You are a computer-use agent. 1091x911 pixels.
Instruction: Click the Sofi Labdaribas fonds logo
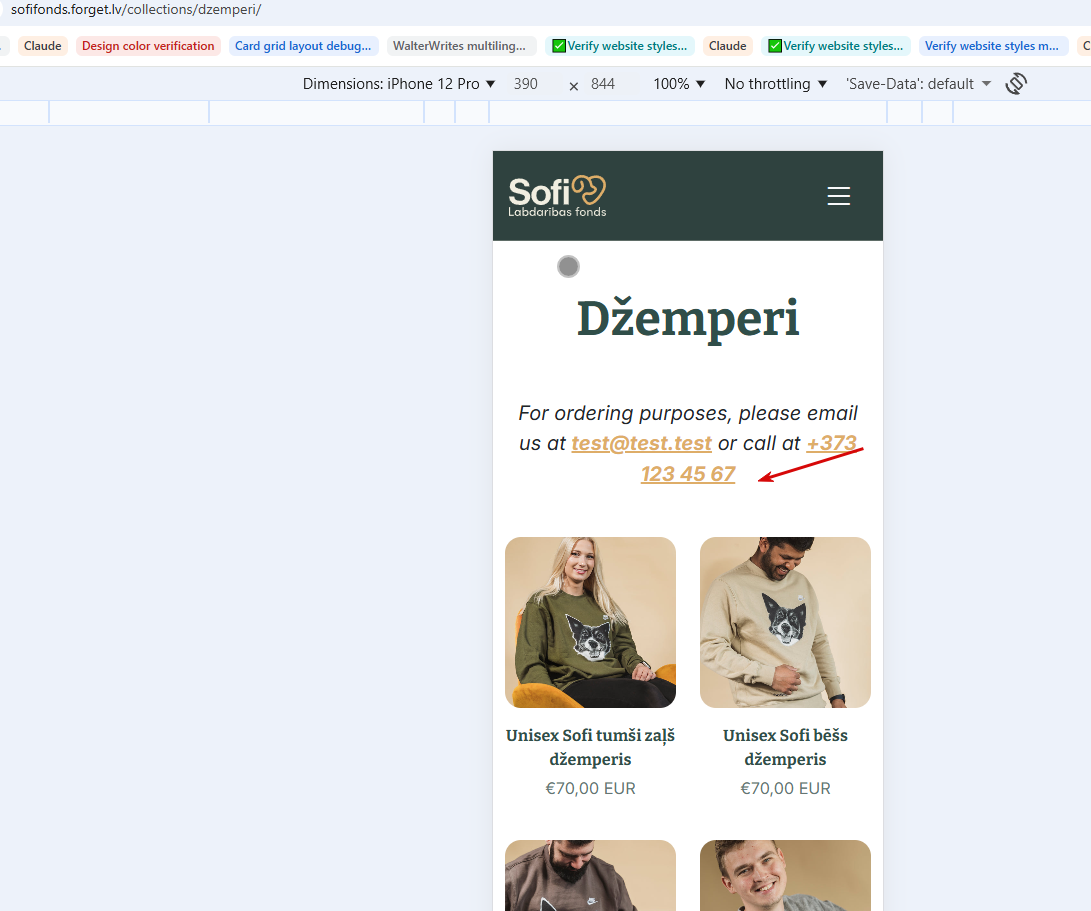pos(557,196)
